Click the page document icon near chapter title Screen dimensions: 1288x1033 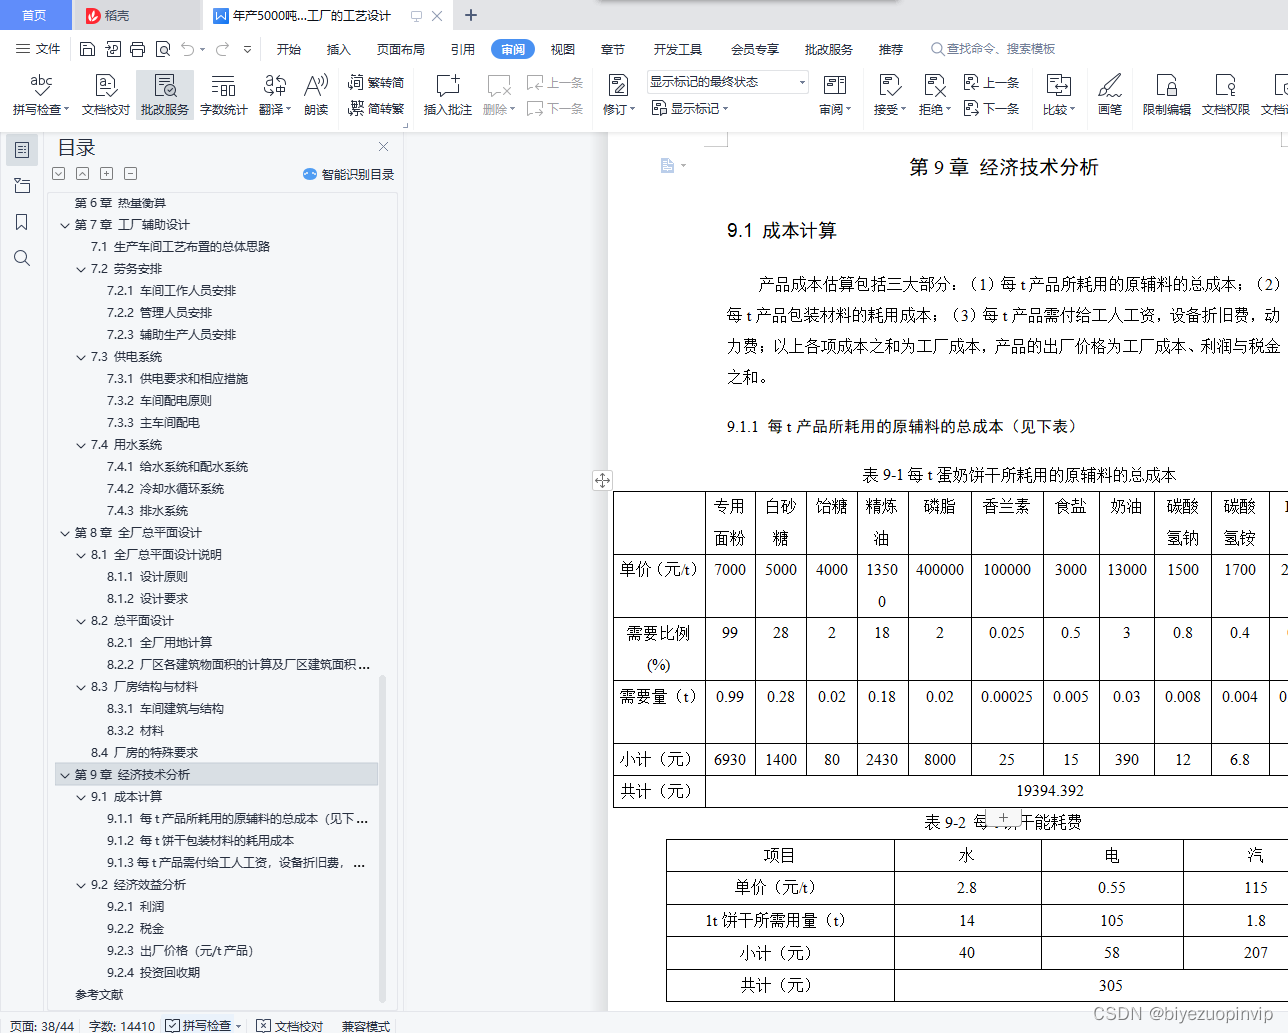point(667,166)
